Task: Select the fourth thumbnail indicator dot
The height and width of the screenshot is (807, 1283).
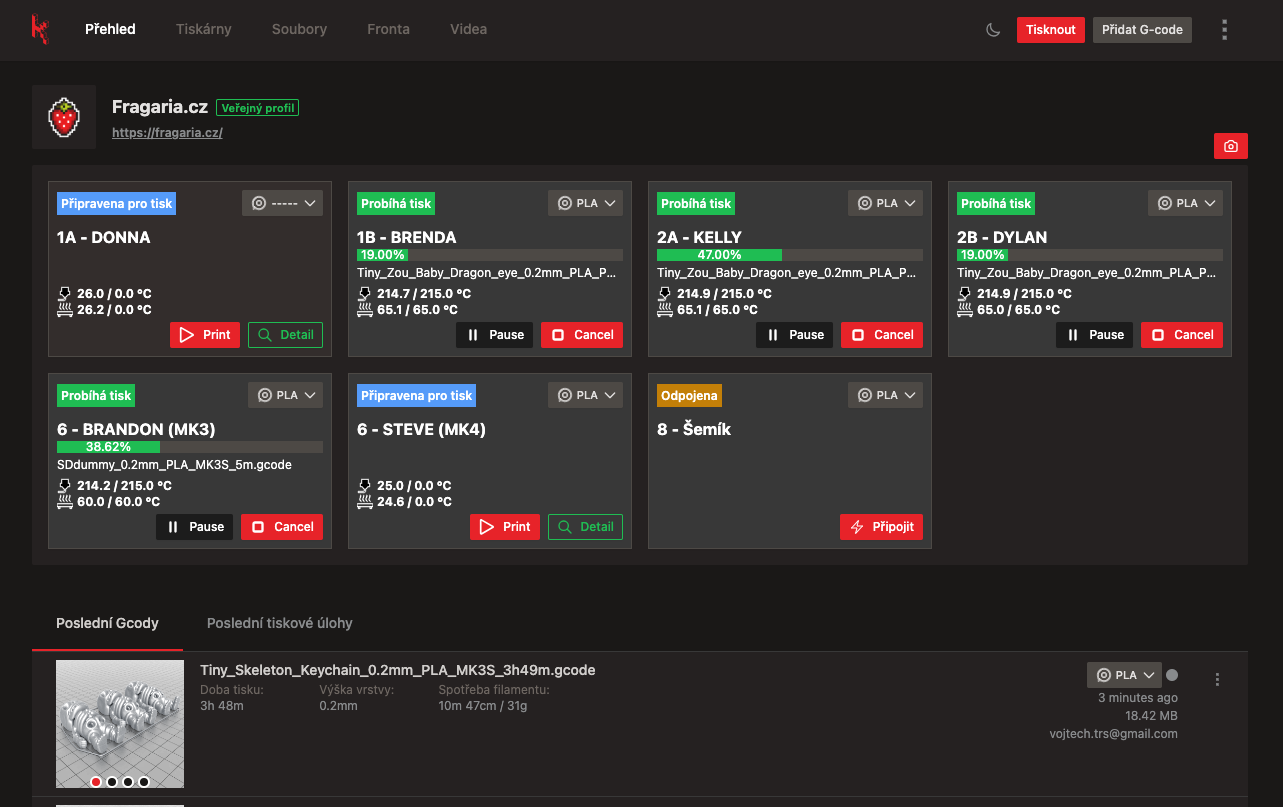Action: [144, 781]
